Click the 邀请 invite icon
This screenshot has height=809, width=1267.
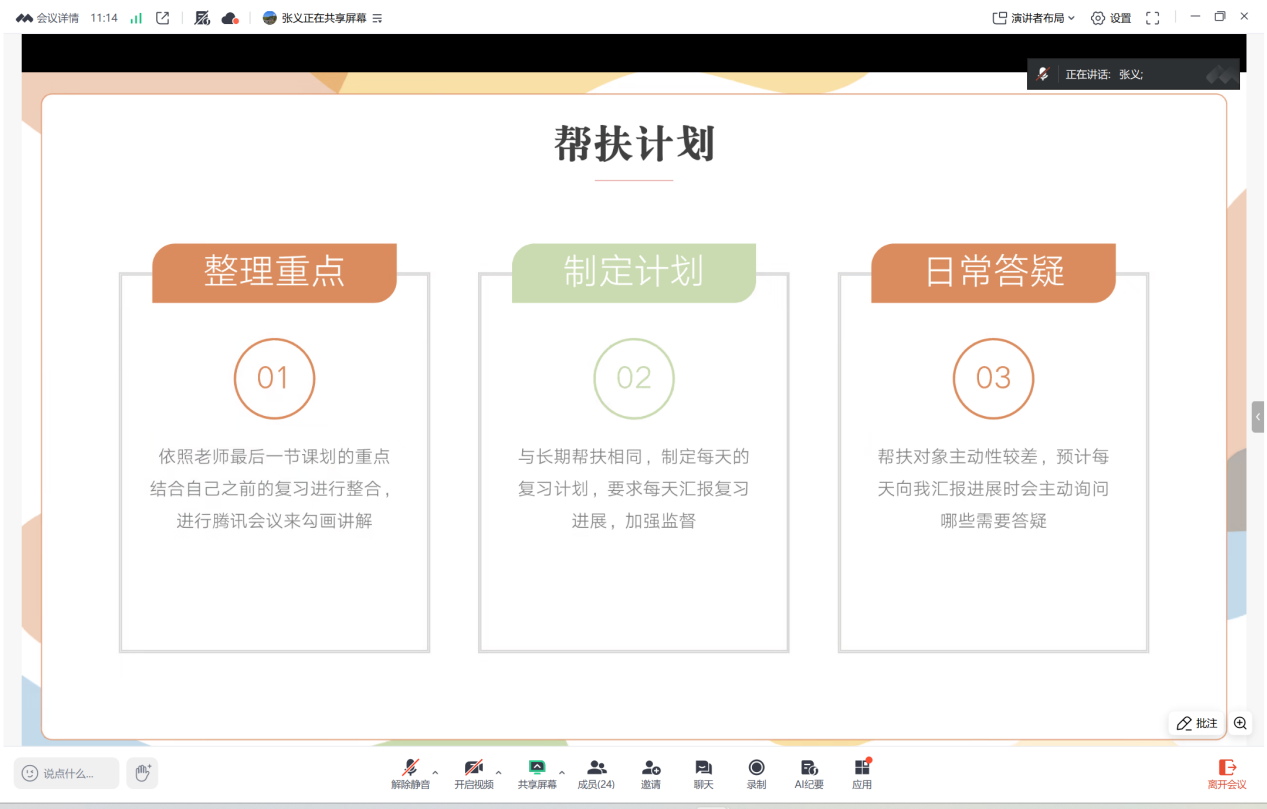(650, 773)
